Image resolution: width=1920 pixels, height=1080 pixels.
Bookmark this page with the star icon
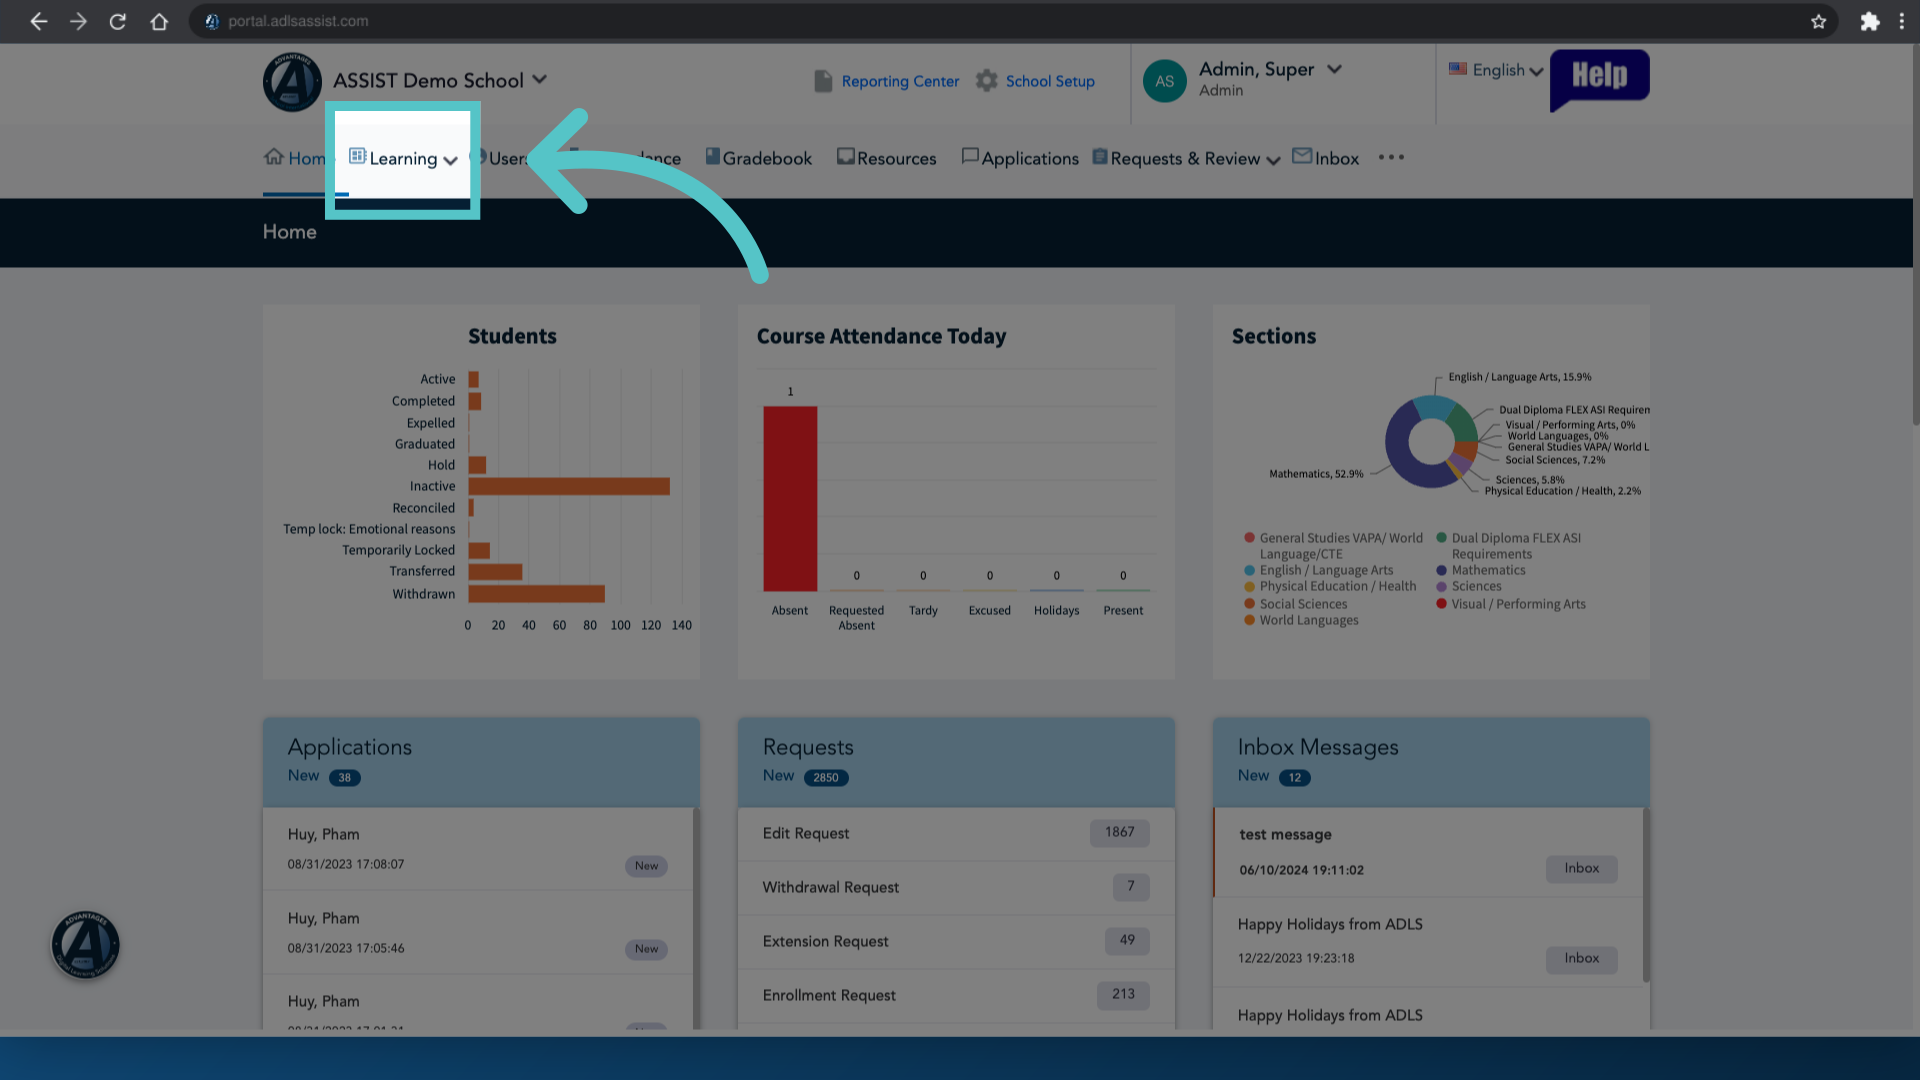coord(1818,21)
